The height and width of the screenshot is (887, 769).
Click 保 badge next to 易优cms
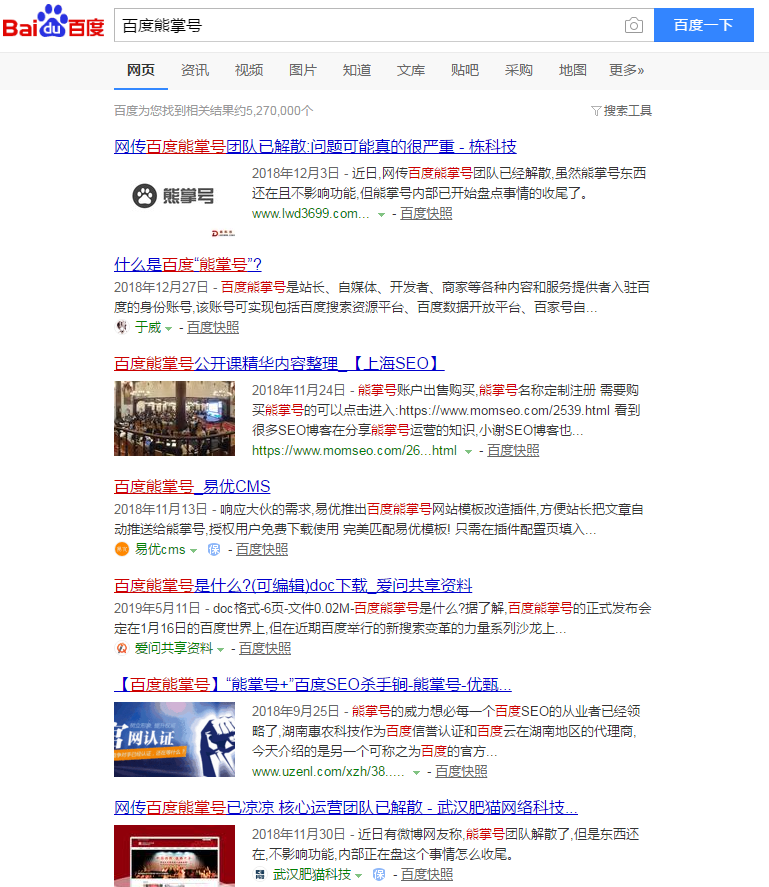pyautogui.click(x=214, y=549)
